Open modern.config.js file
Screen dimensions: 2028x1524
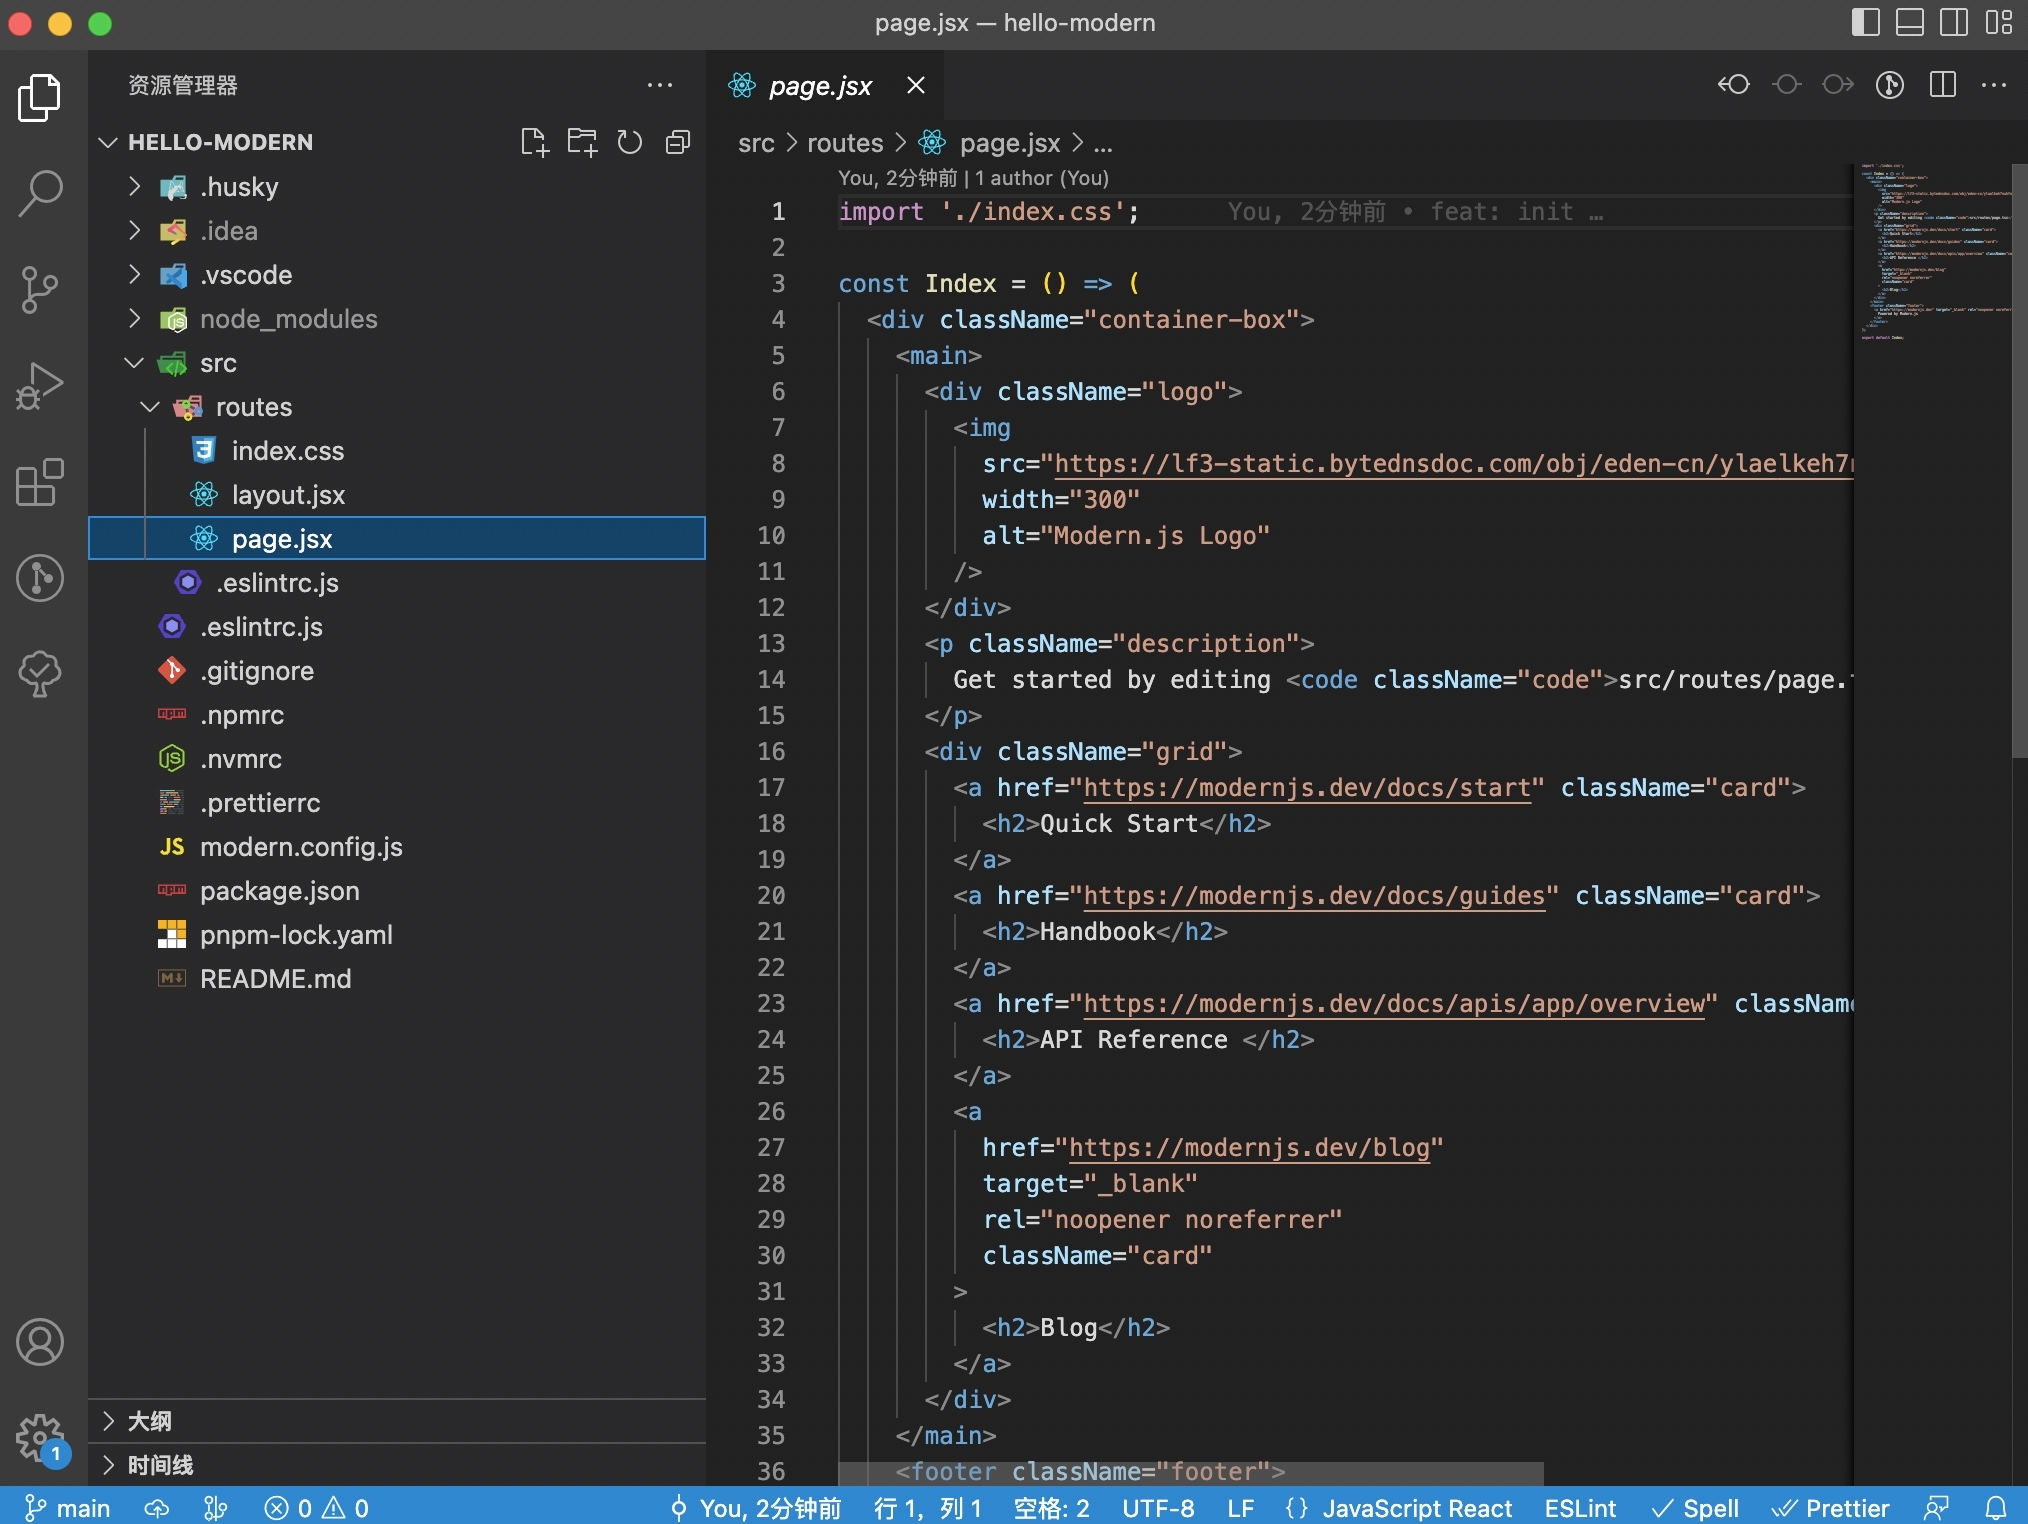point(397,847)
